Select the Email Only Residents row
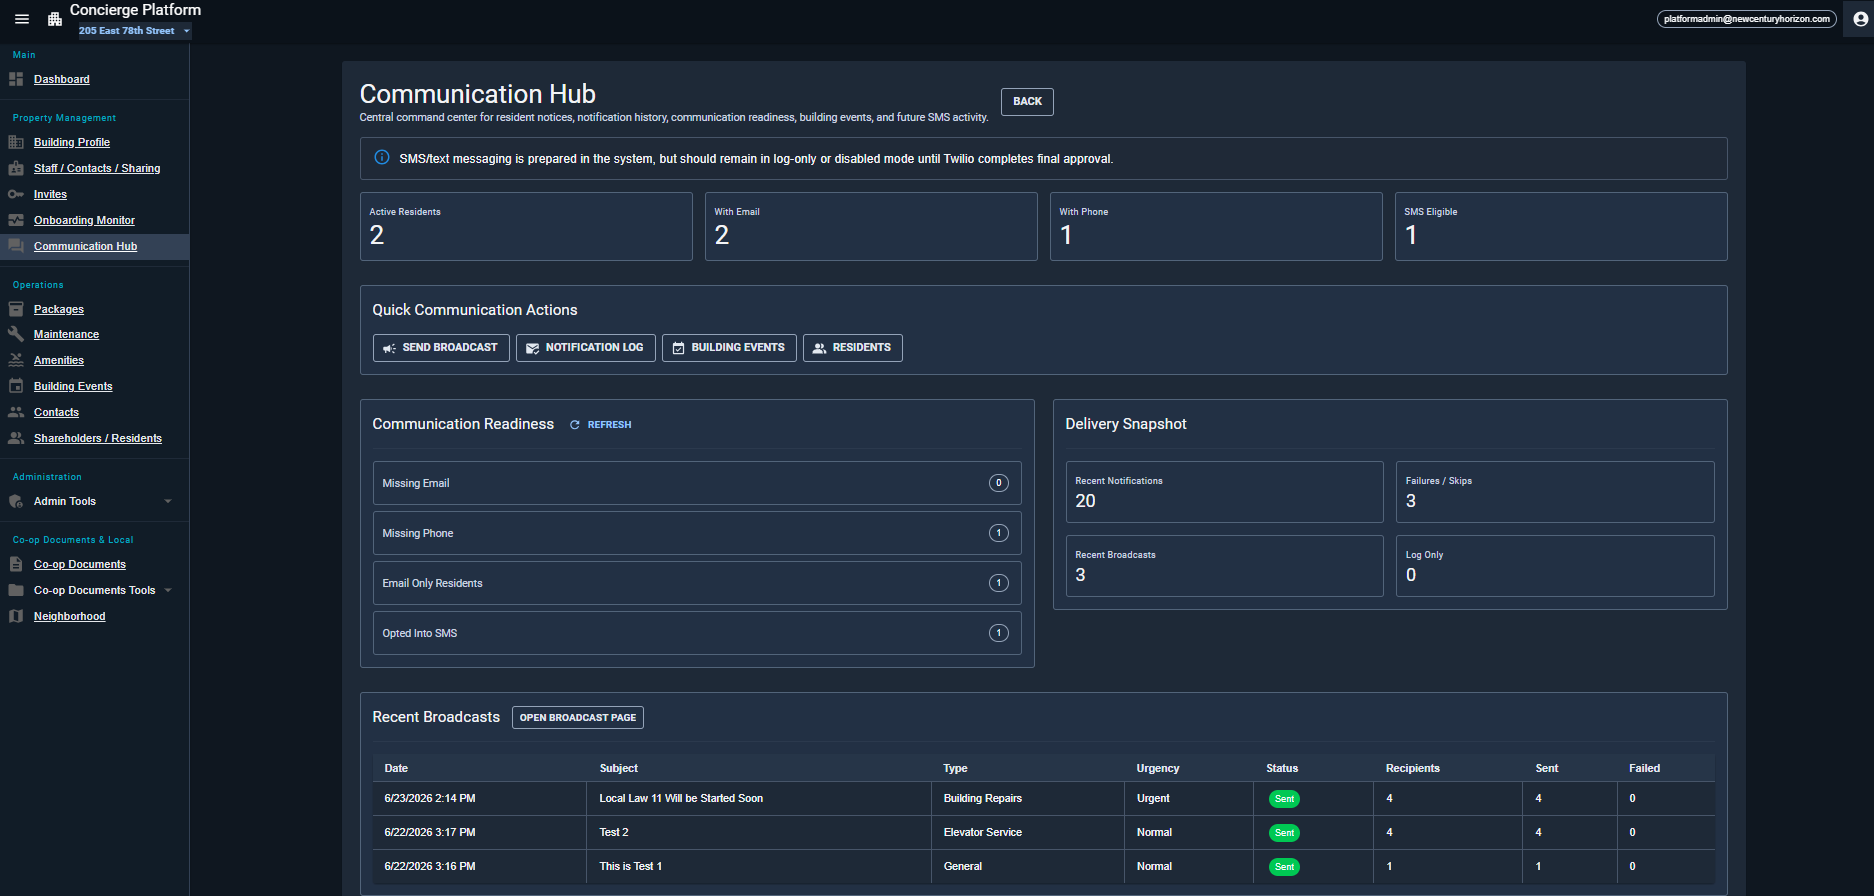The height and width of the screenshot is (896, 1874). click(x=697, y=583)
